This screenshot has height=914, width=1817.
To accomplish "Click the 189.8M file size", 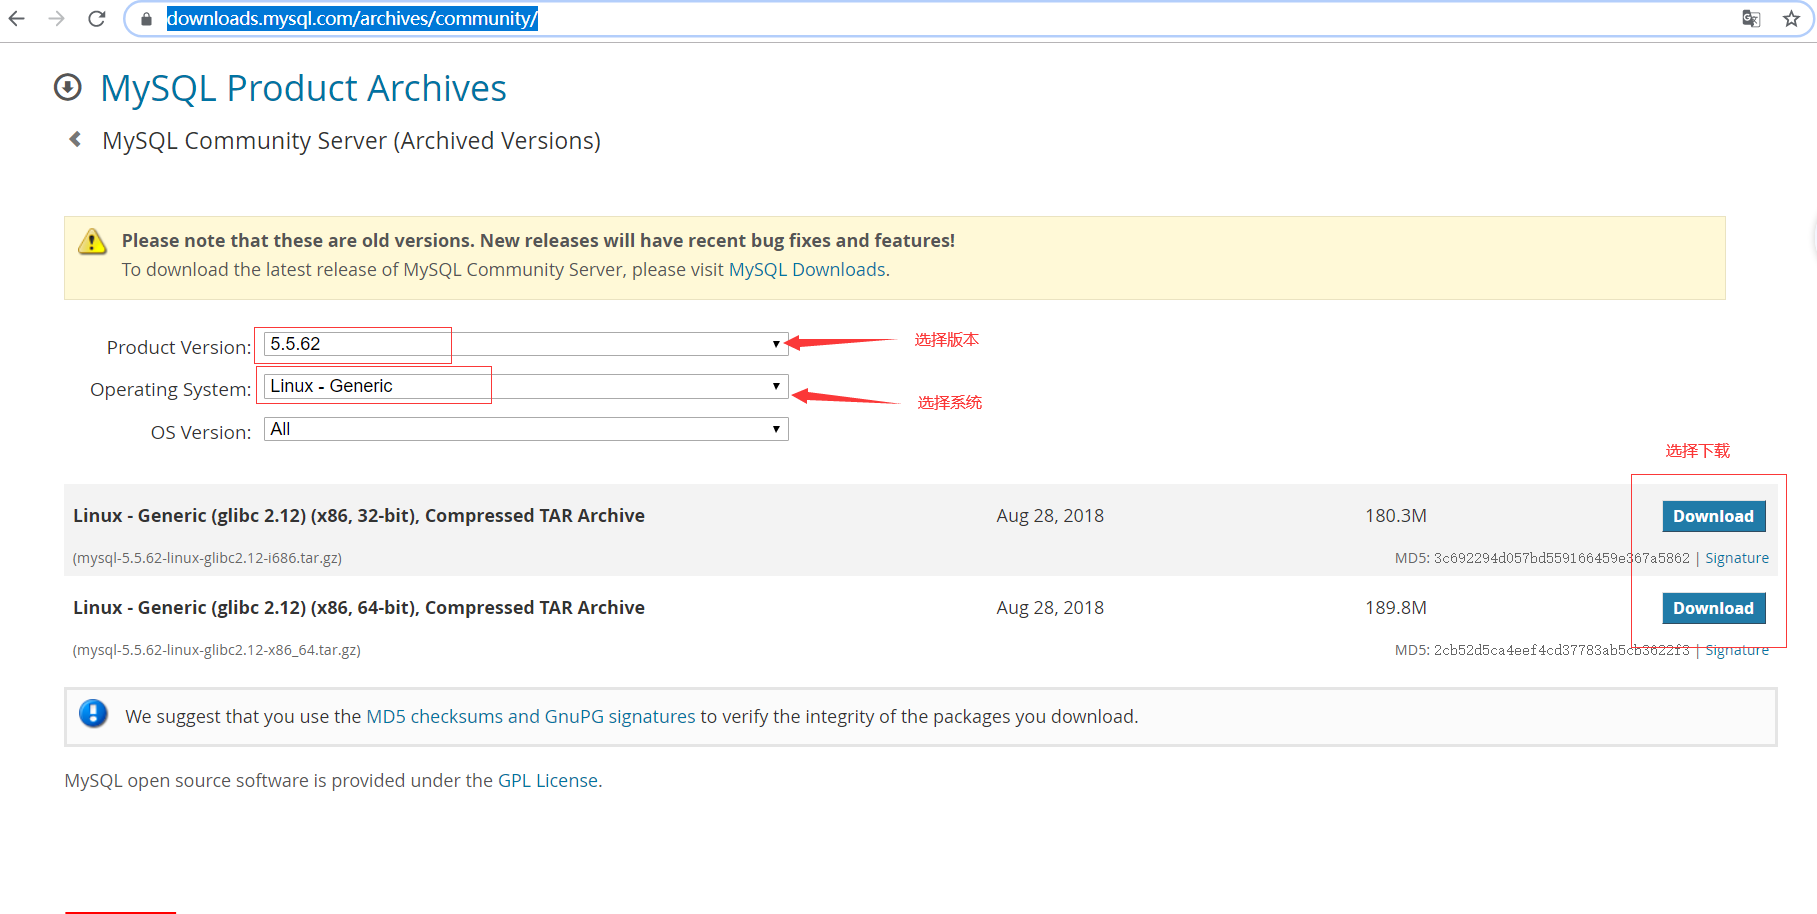I will 1395,608.
